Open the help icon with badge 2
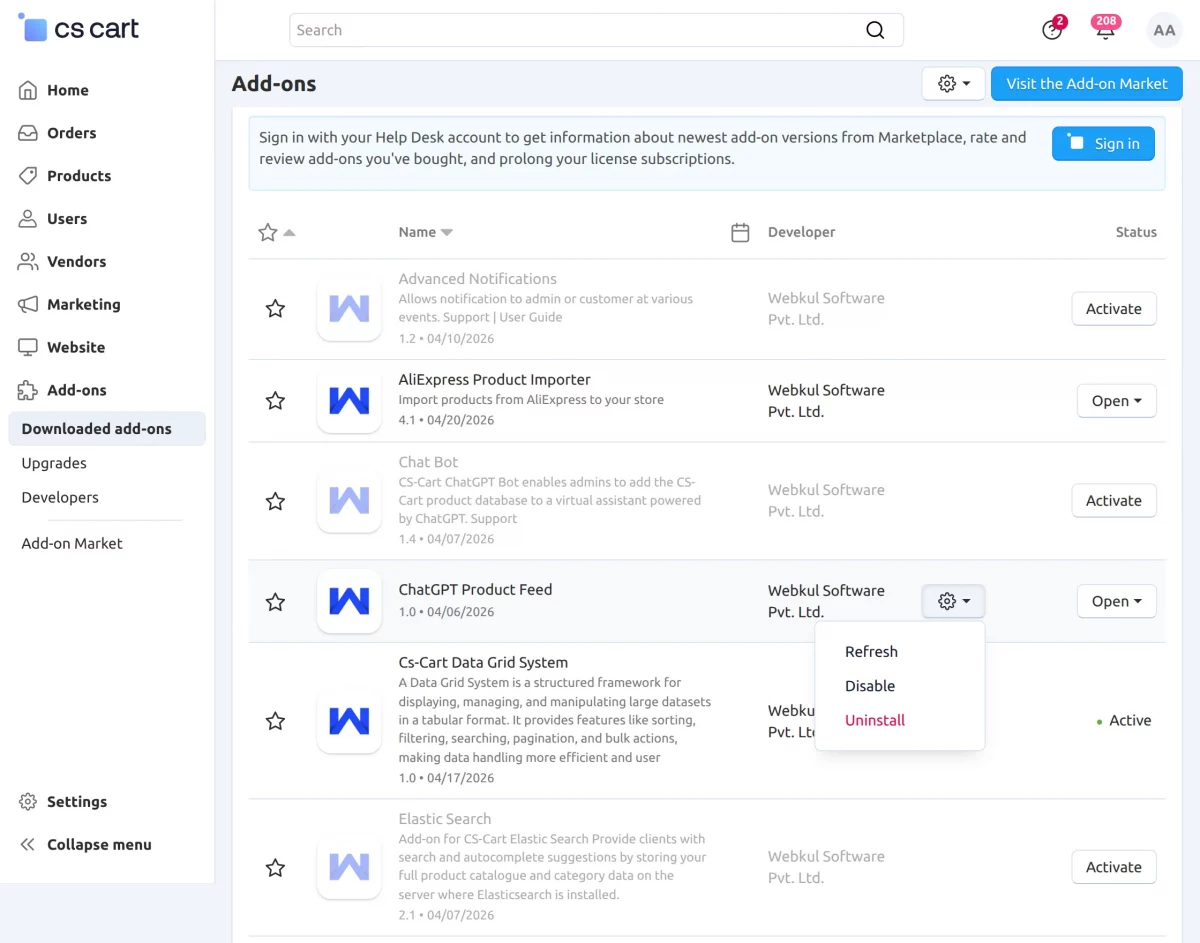Image resolution: width=1200 pixels, height=943 pixels. (1052, 29)
